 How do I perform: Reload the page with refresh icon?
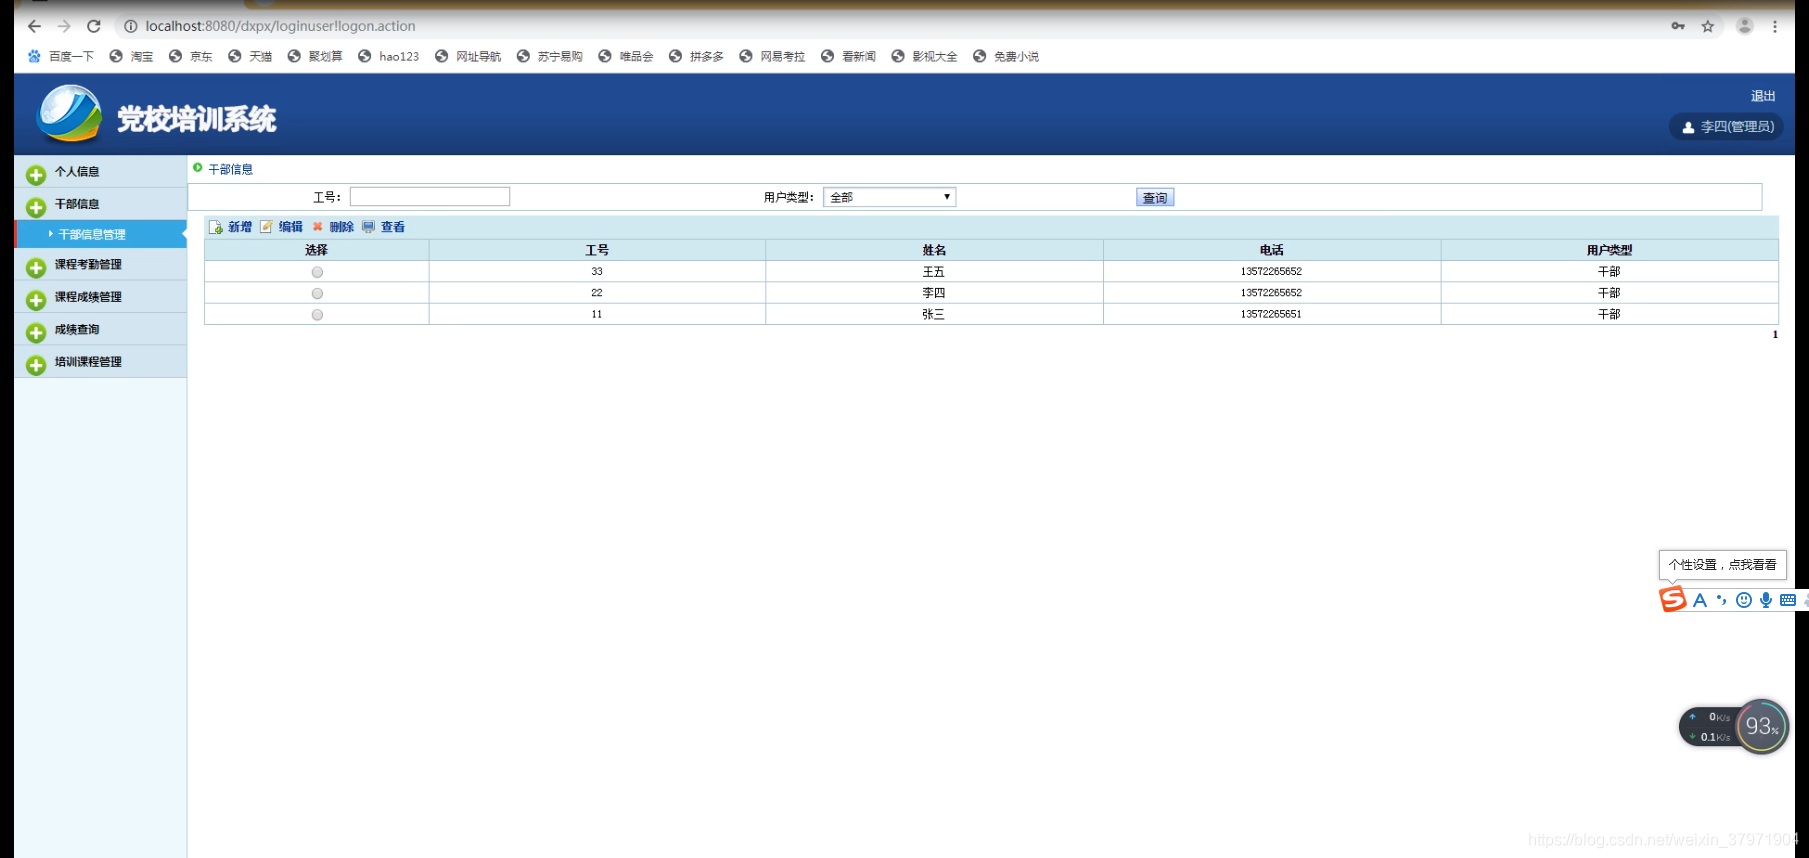click(94, 26)
